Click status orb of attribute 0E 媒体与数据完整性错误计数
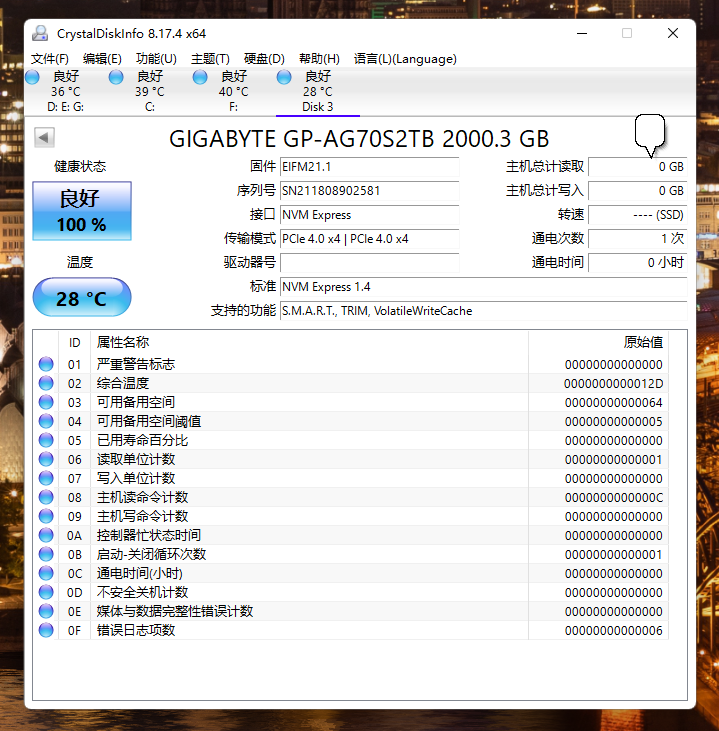 [x=46, y=611]
